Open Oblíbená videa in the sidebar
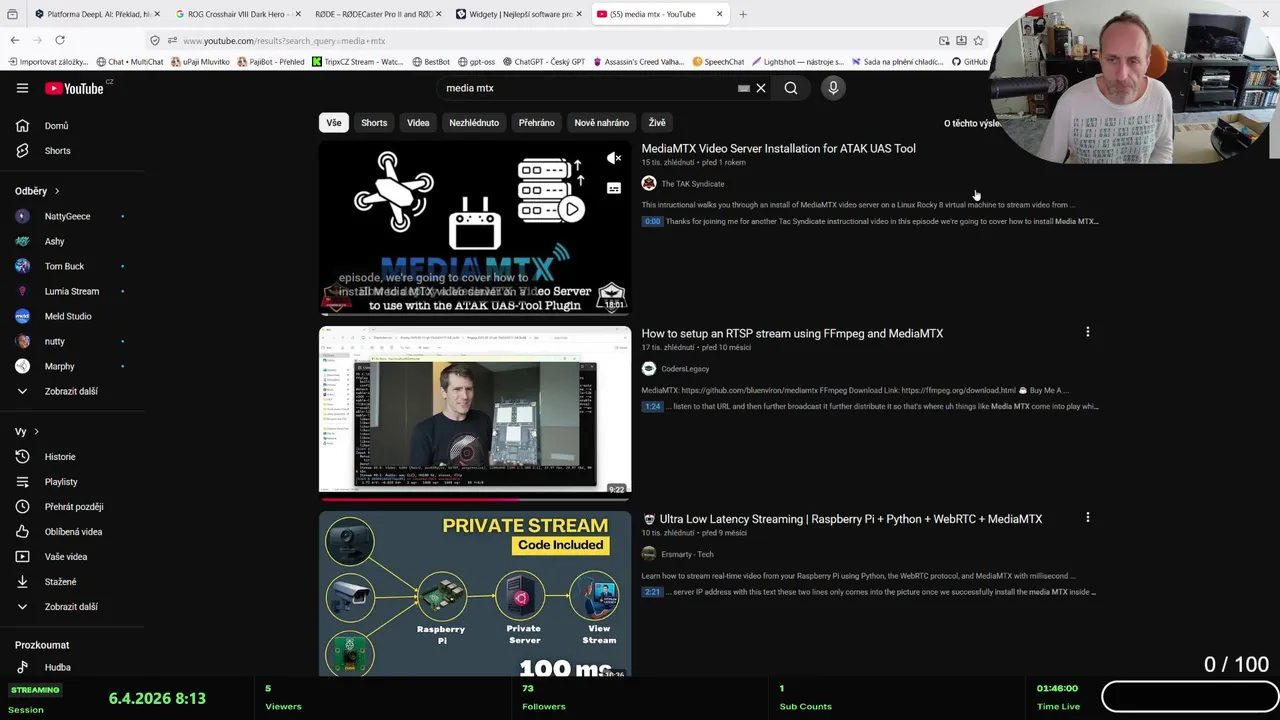 (73, 532)
